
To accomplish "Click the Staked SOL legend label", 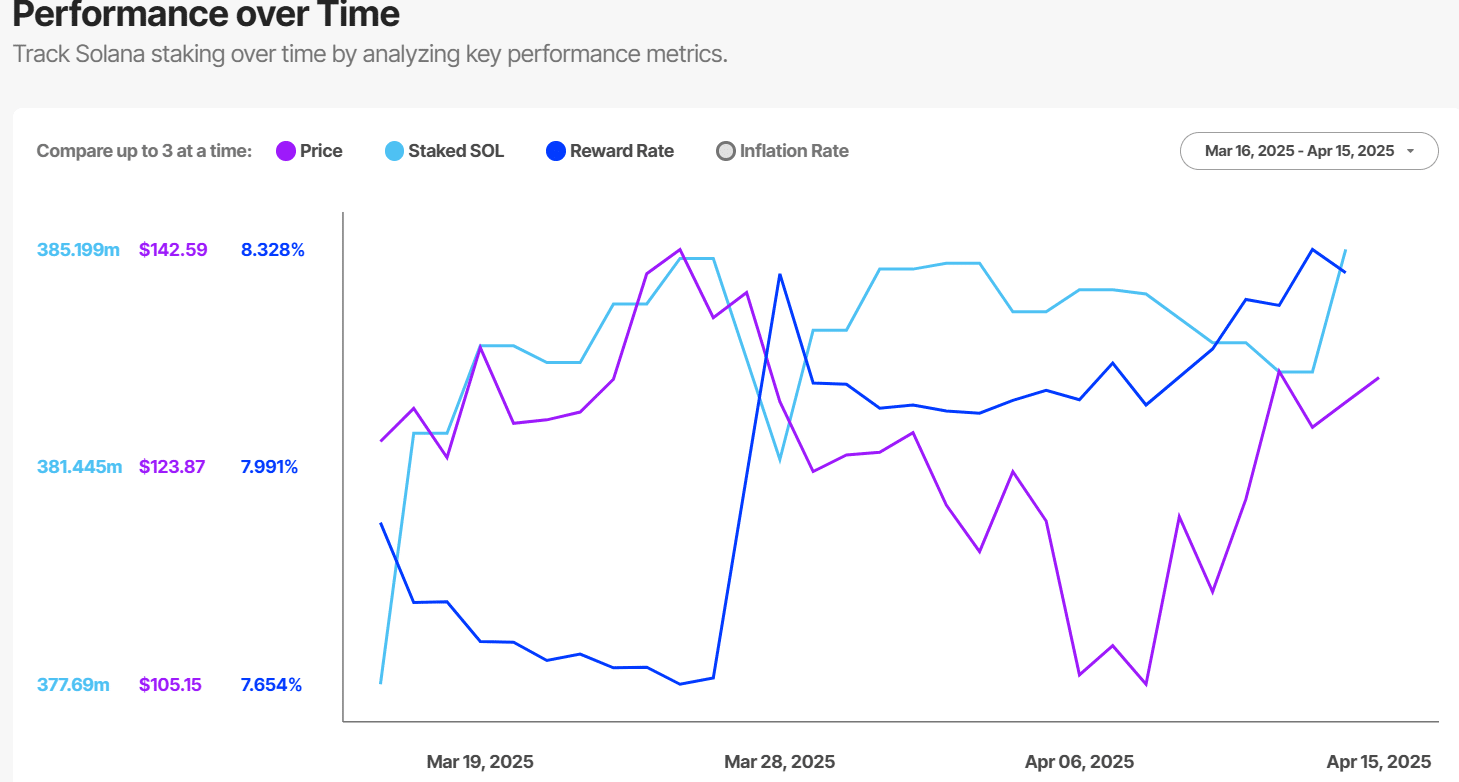I will tap(456, 151).
